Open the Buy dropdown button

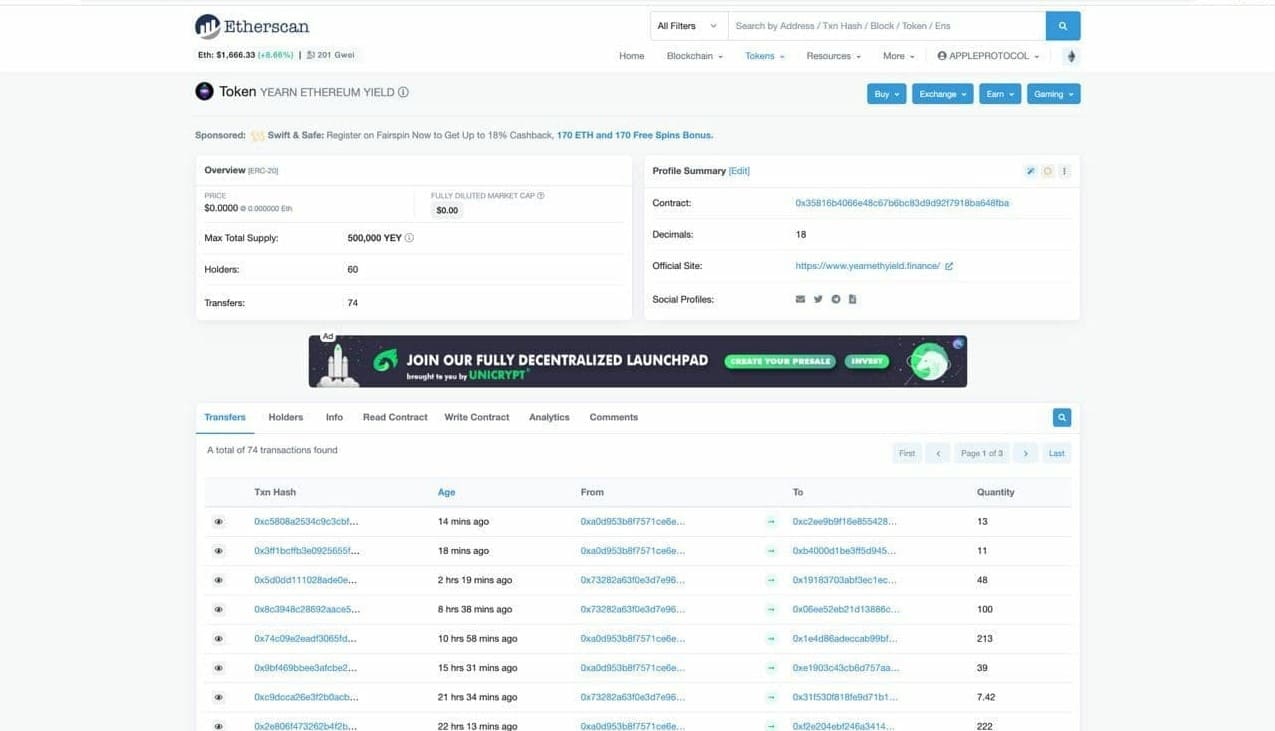[886, 94]
